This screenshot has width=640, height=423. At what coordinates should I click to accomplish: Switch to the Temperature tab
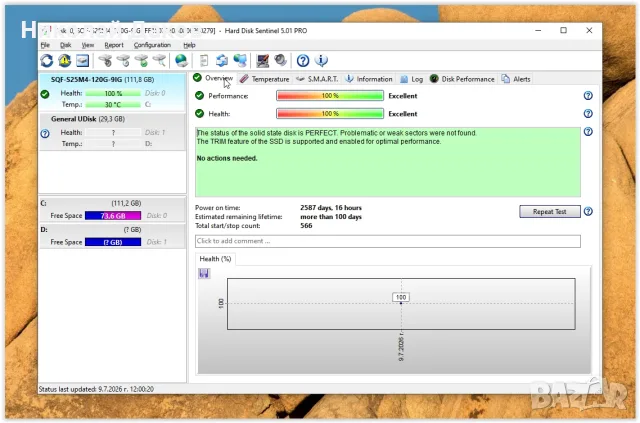click(264, 79)
